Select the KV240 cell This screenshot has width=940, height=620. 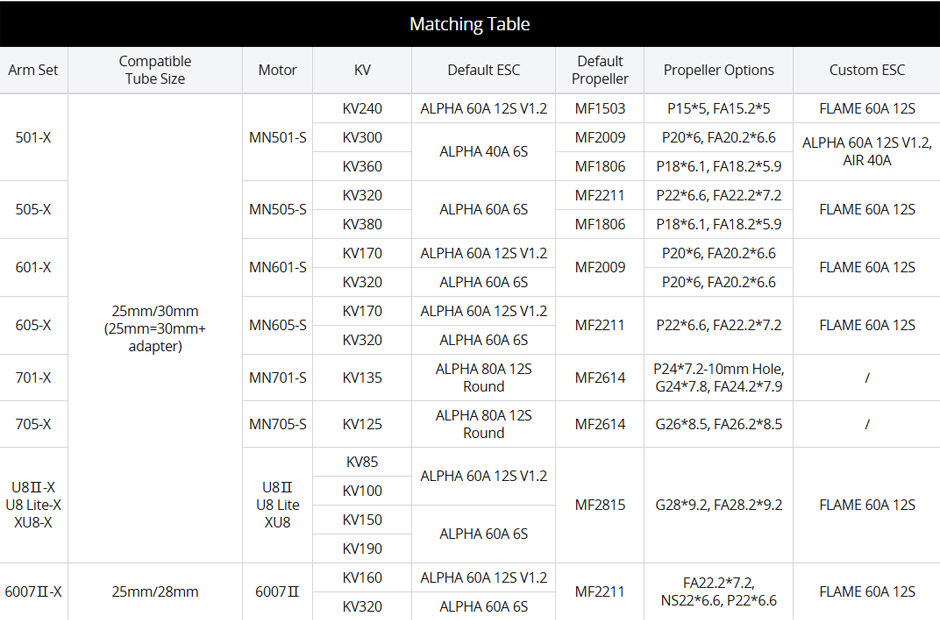coord(361,108)
